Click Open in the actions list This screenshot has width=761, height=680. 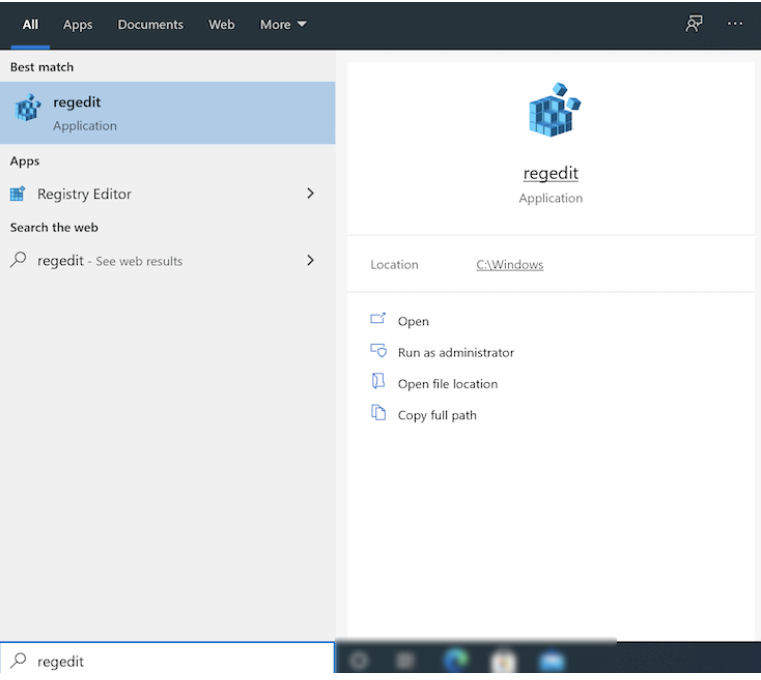click(x=413, y=321)
